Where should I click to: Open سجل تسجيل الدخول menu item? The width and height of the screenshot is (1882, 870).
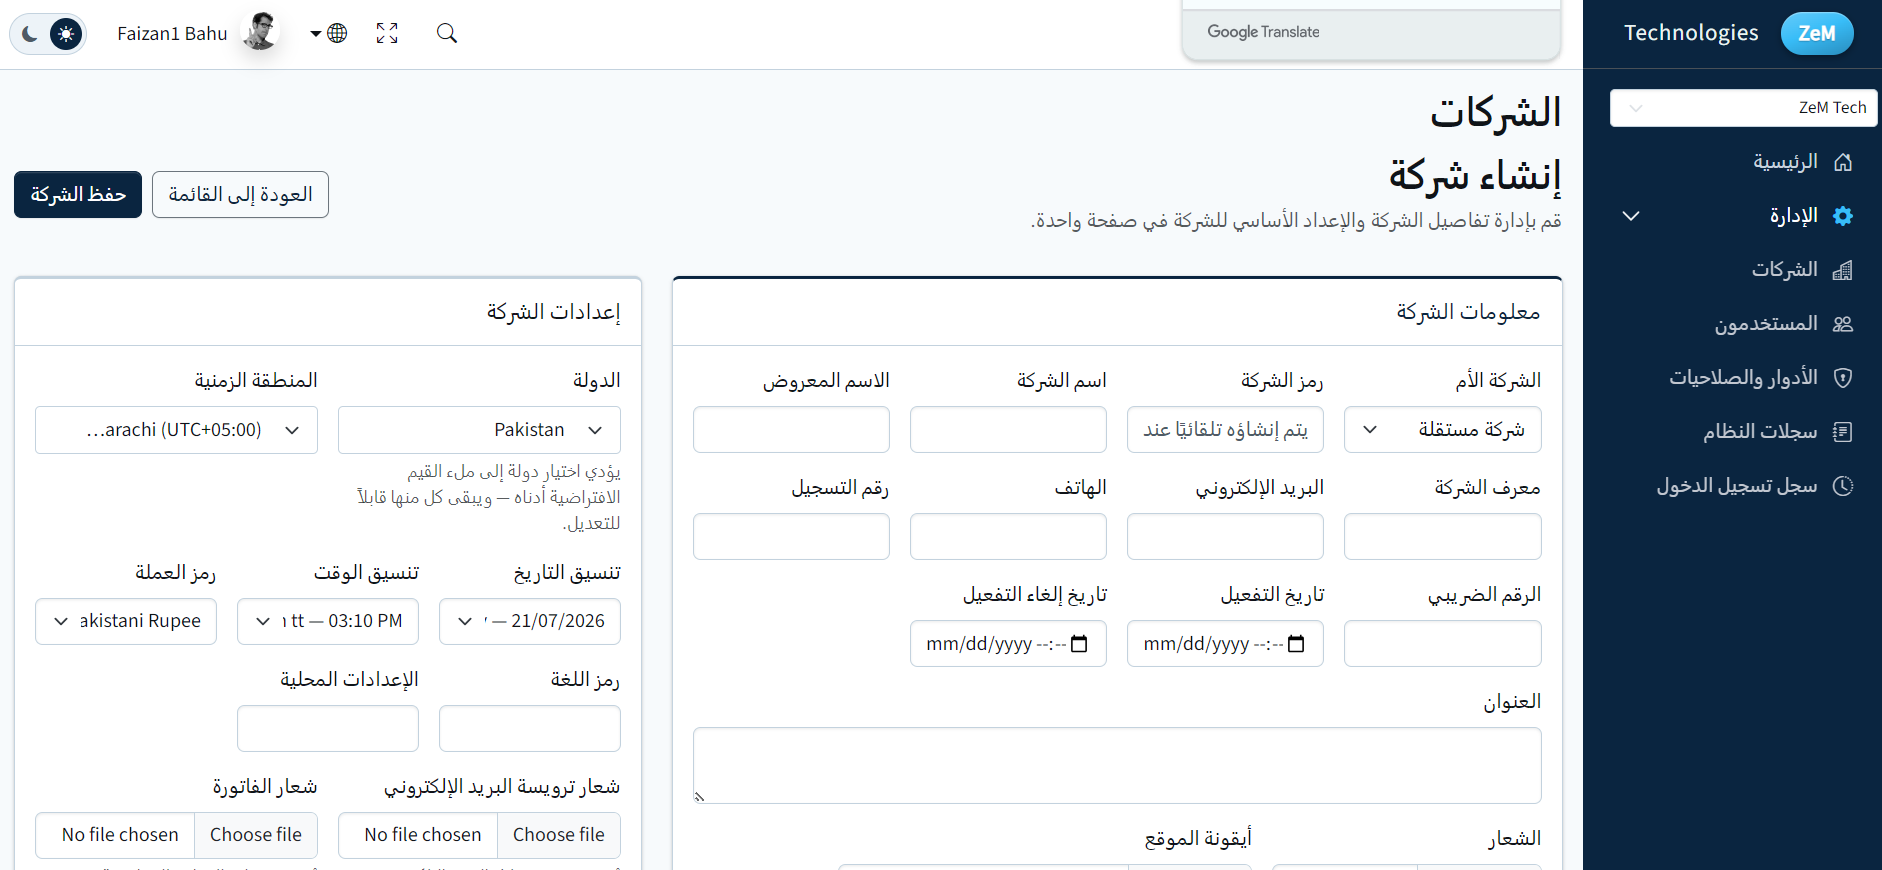pos(1737,486)
